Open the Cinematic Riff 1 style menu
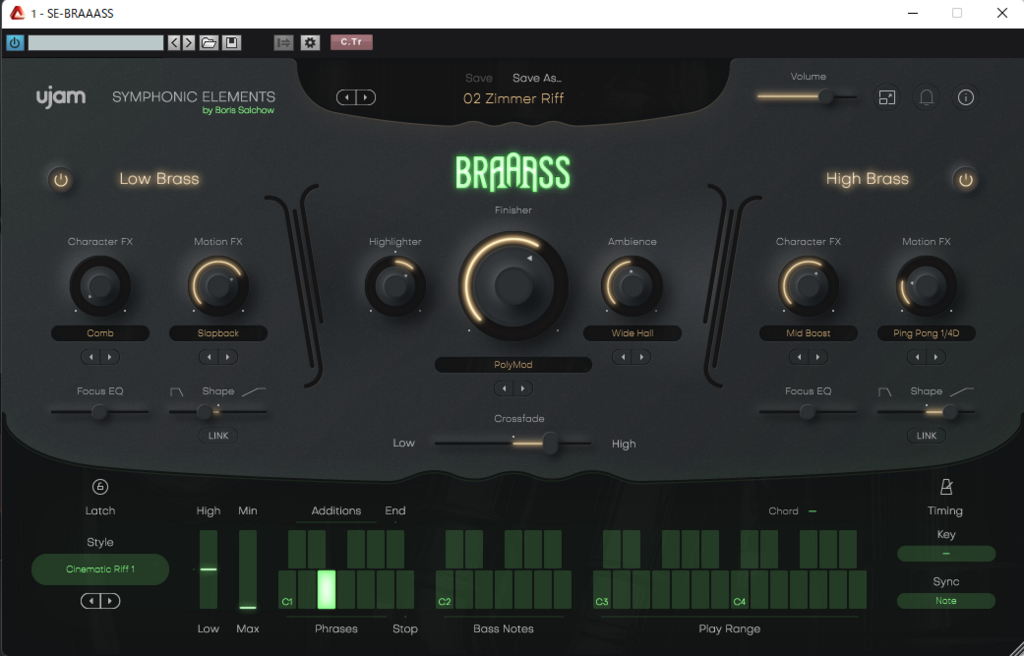1024x656 pixels. tap(100, 569)
